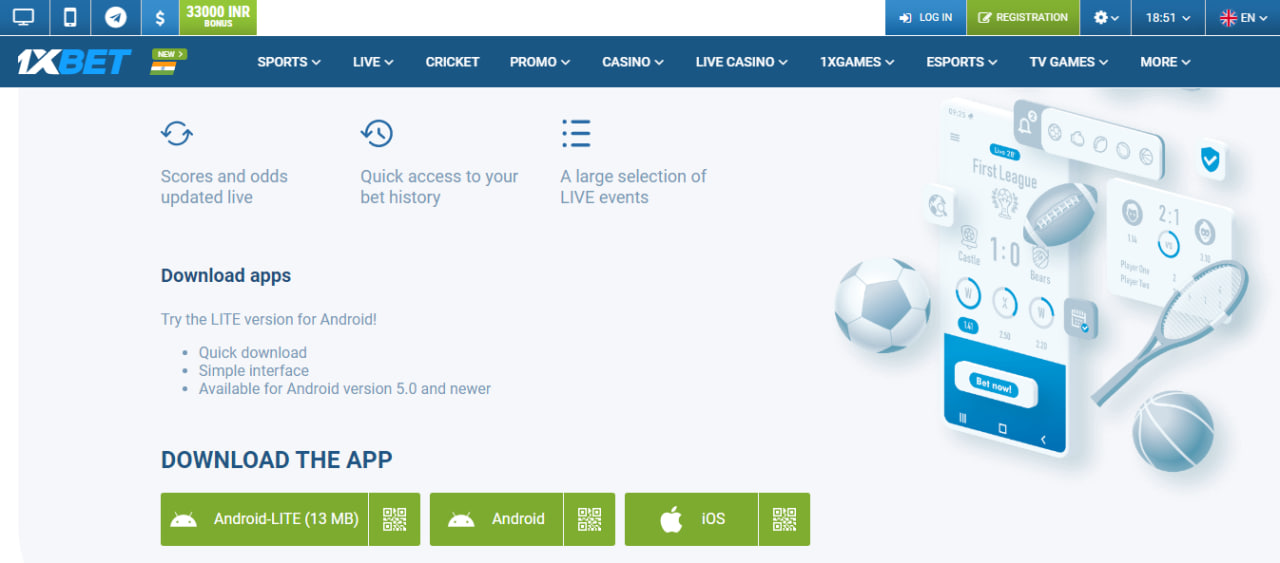The height and width of the screenshot is (563, 1280).
Task: Expand the 1XGAMES menu
Action: pos(857,62)
